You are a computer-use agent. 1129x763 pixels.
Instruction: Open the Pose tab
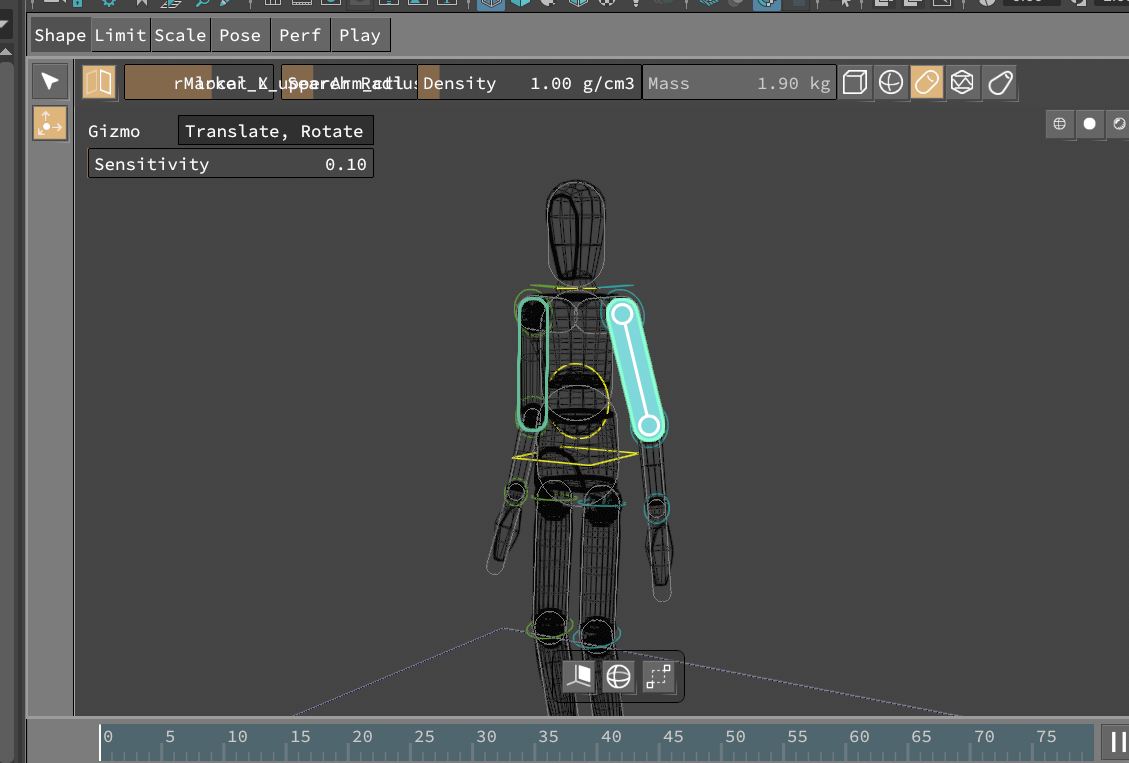[240, 35]
